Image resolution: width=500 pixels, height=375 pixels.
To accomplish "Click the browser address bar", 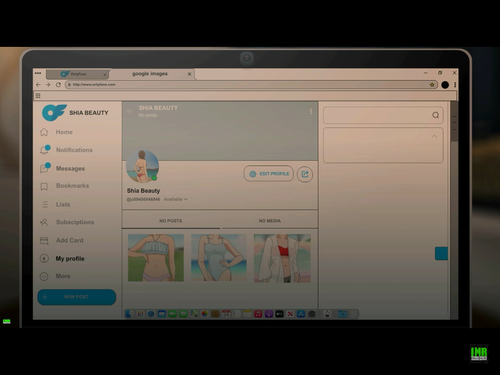I will (x=251, y=85).
